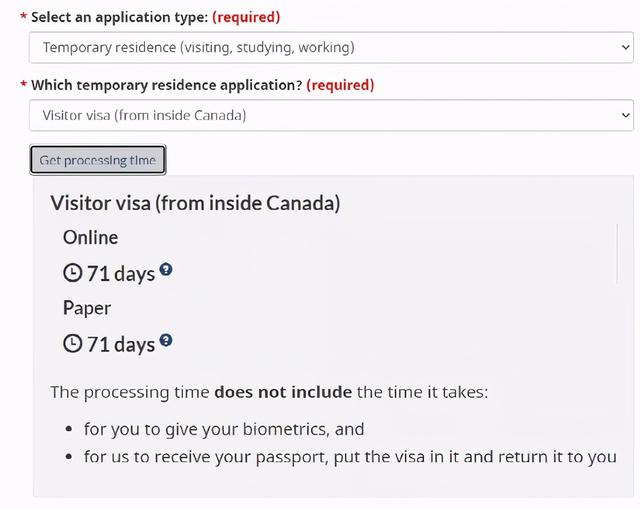
Task: Select the Online subheading in results
Action: (90, 237)
